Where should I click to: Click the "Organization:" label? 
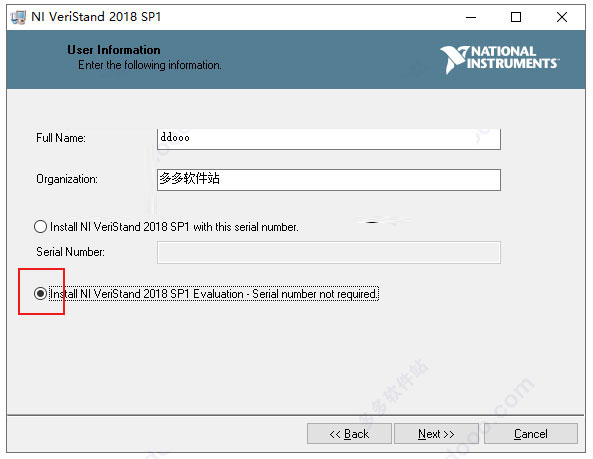[67, 179]
